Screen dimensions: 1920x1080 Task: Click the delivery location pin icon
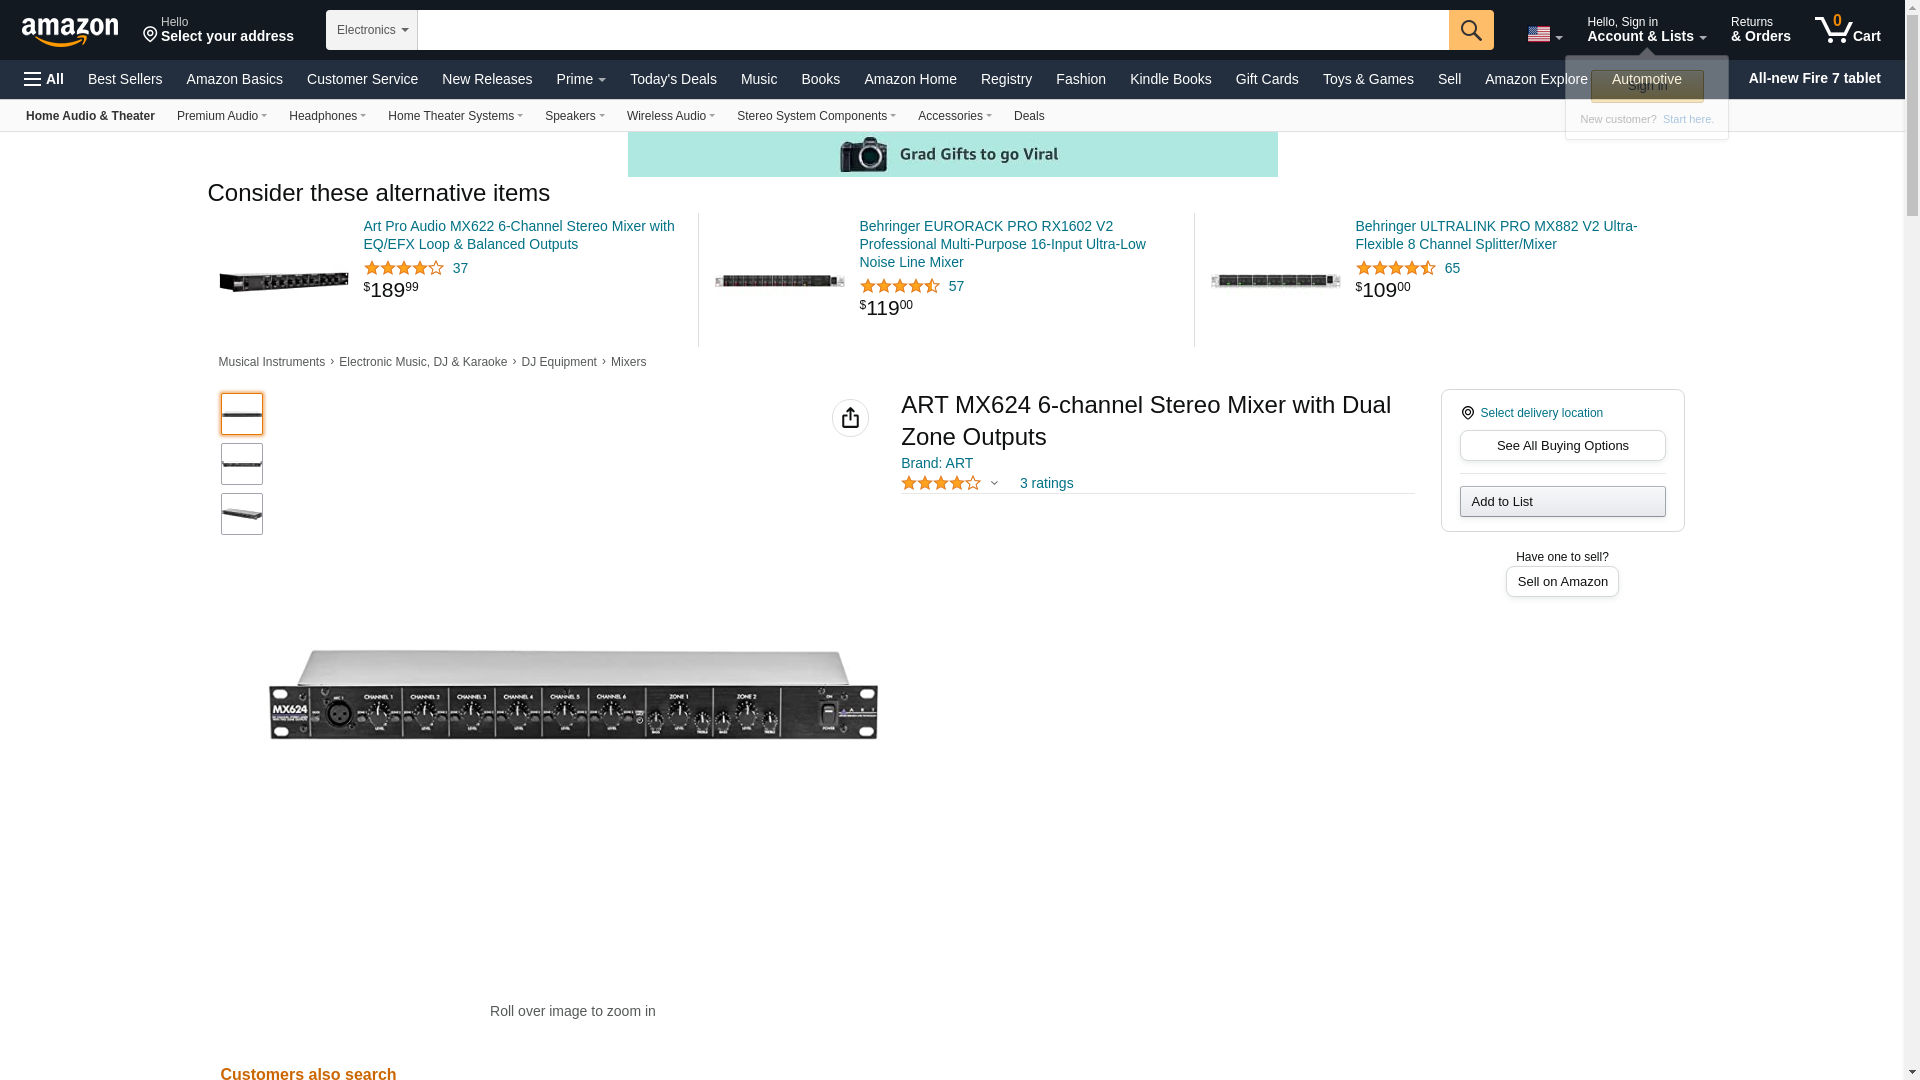click(x=1467, y=413)
